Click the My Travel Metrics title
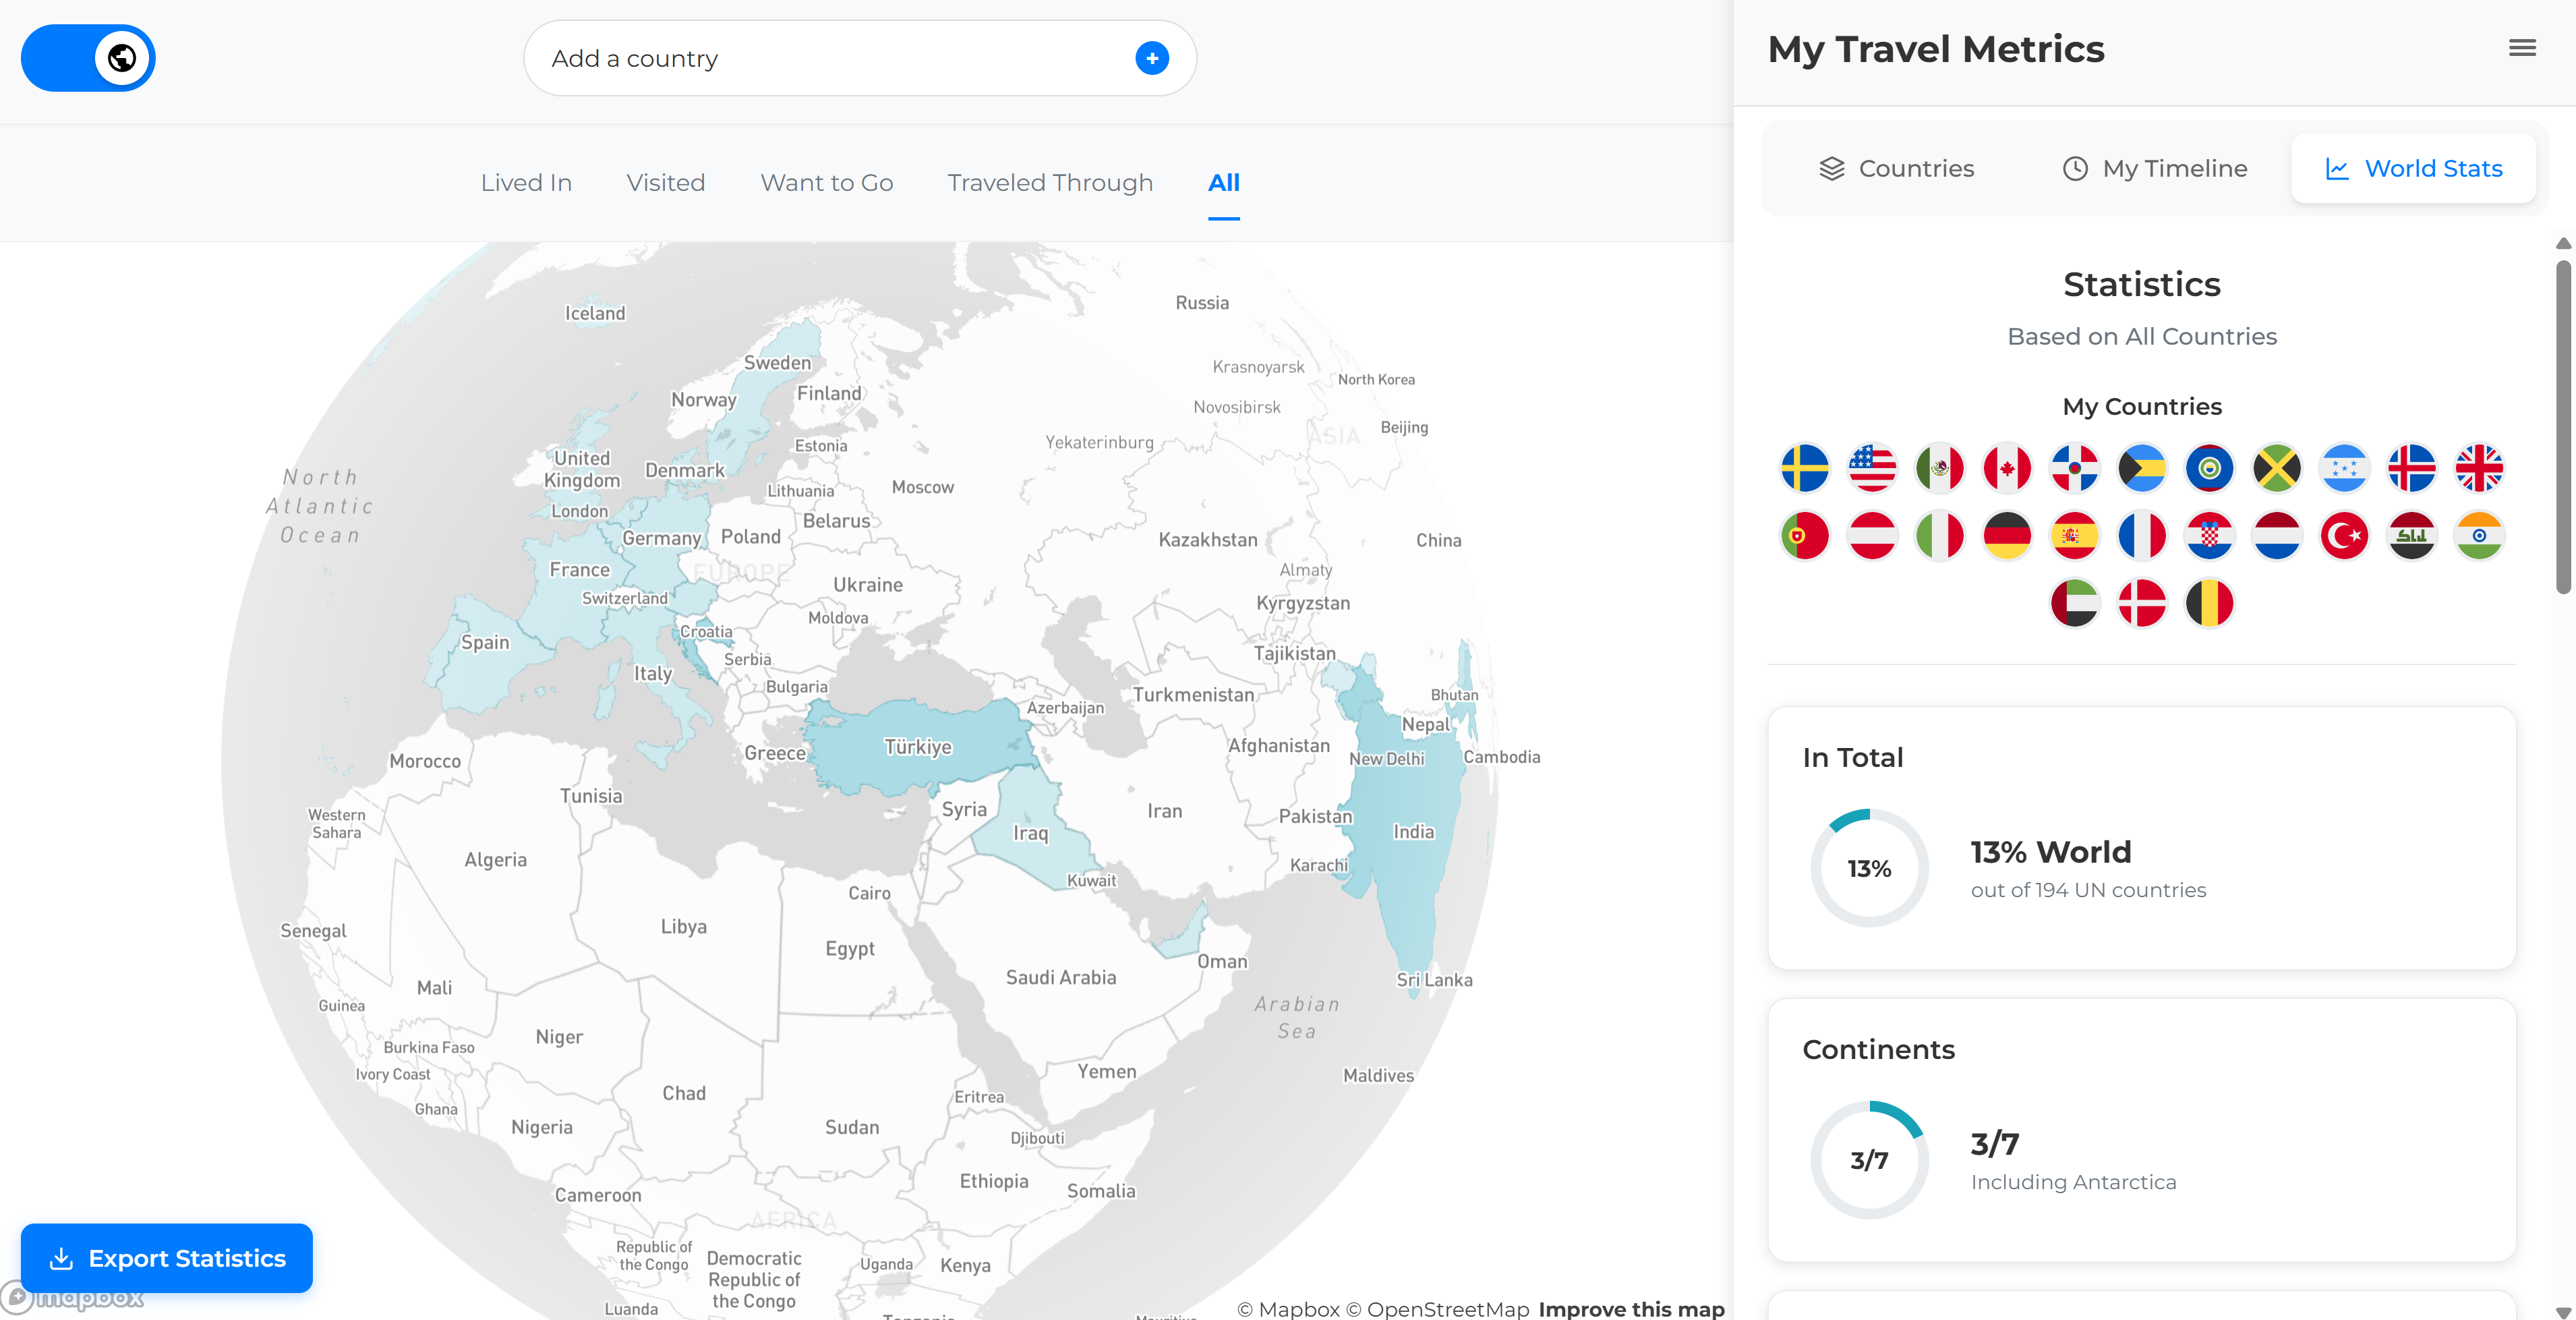Image resolution: width=2576 pixels, height=1320 pixels. (x=1936, y=49)
